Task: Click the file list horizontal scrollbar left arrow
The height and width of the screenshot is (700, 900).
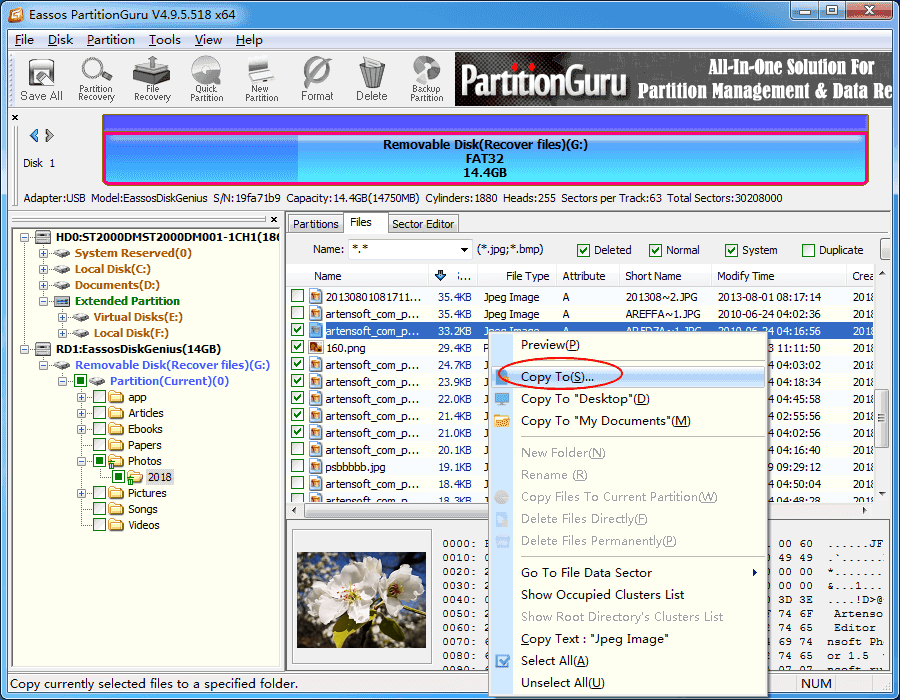Action: pos(294,510)
